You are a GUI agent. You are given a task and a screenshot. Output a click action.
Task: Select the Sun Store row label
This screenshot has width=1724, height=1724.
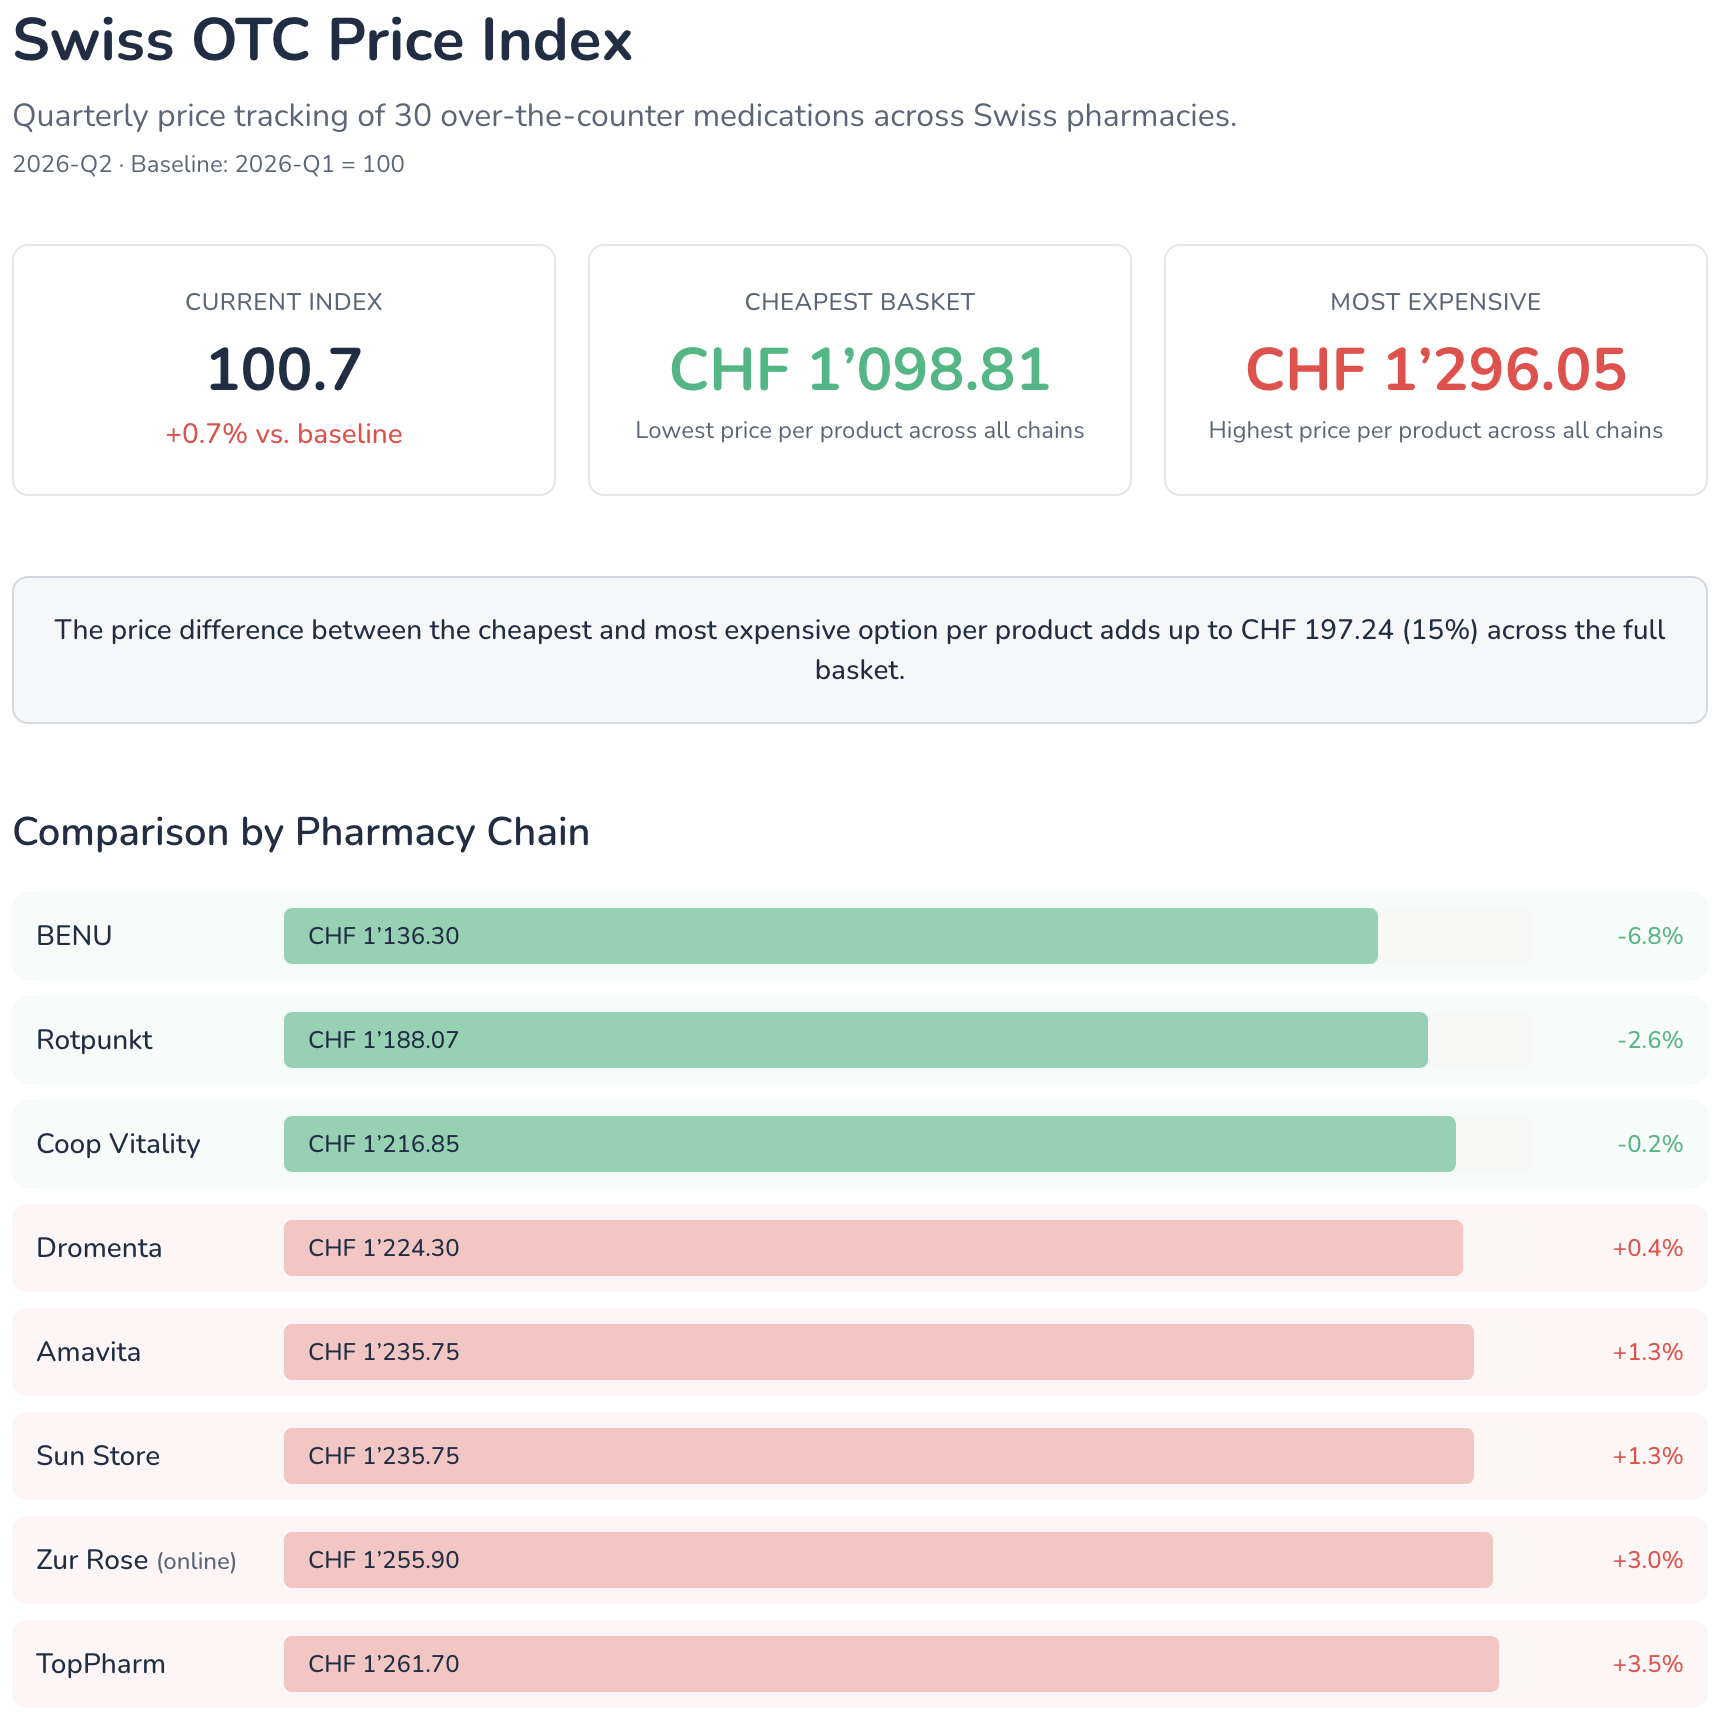pos(98,1456)
